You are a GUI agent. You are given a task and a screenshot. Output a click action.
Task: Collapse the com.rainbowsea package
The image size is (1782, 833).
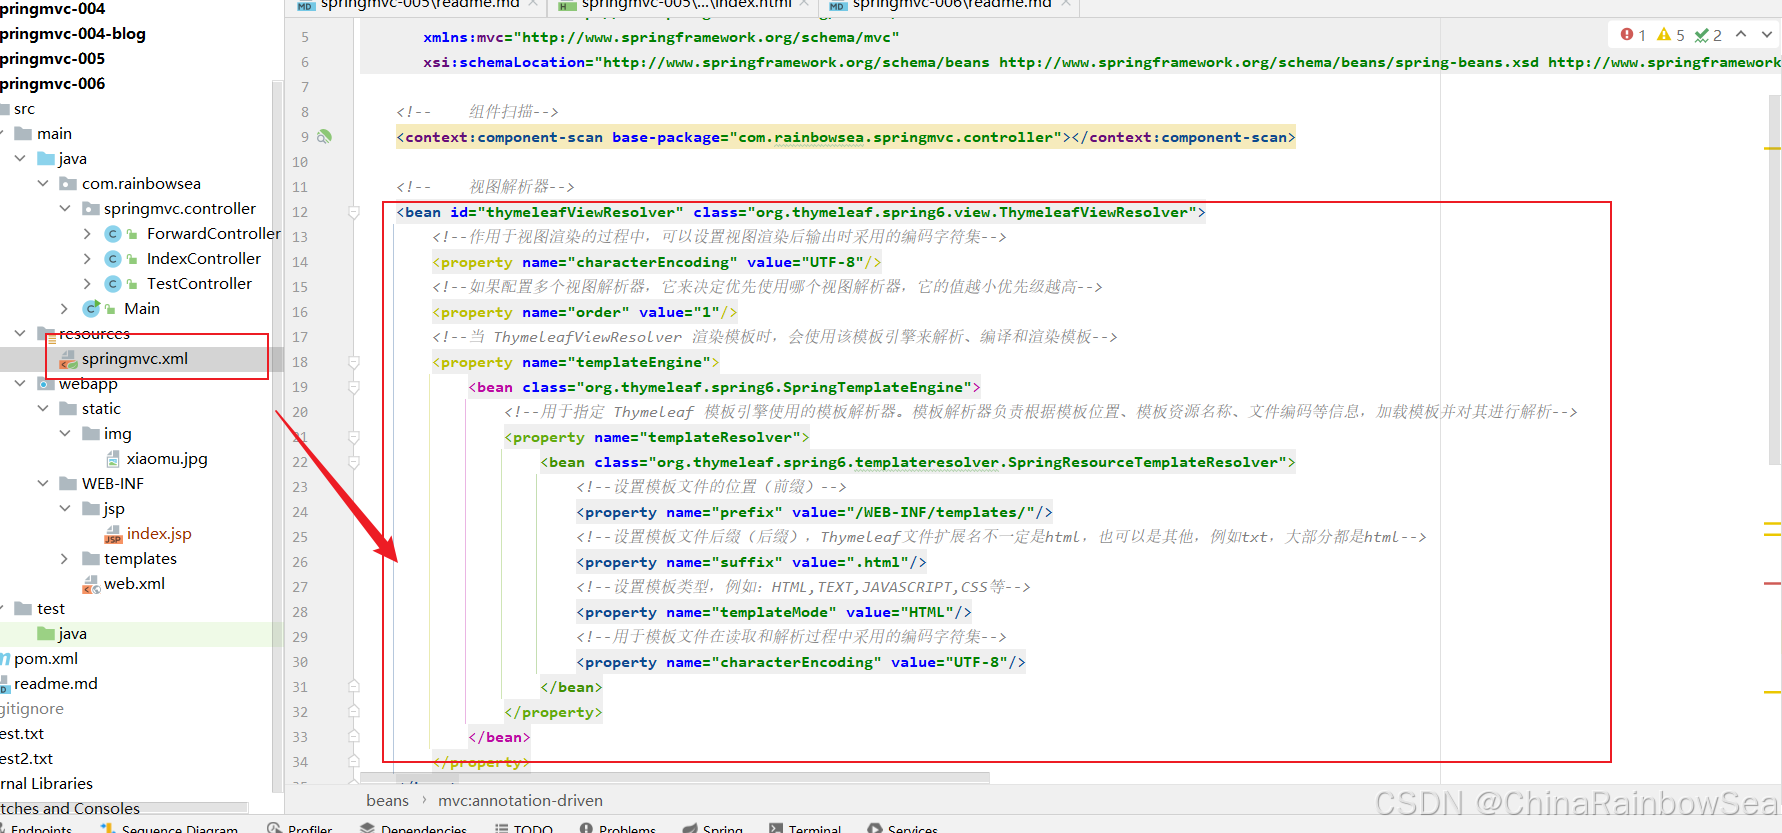pyautogui.click(x=43, y=184)
